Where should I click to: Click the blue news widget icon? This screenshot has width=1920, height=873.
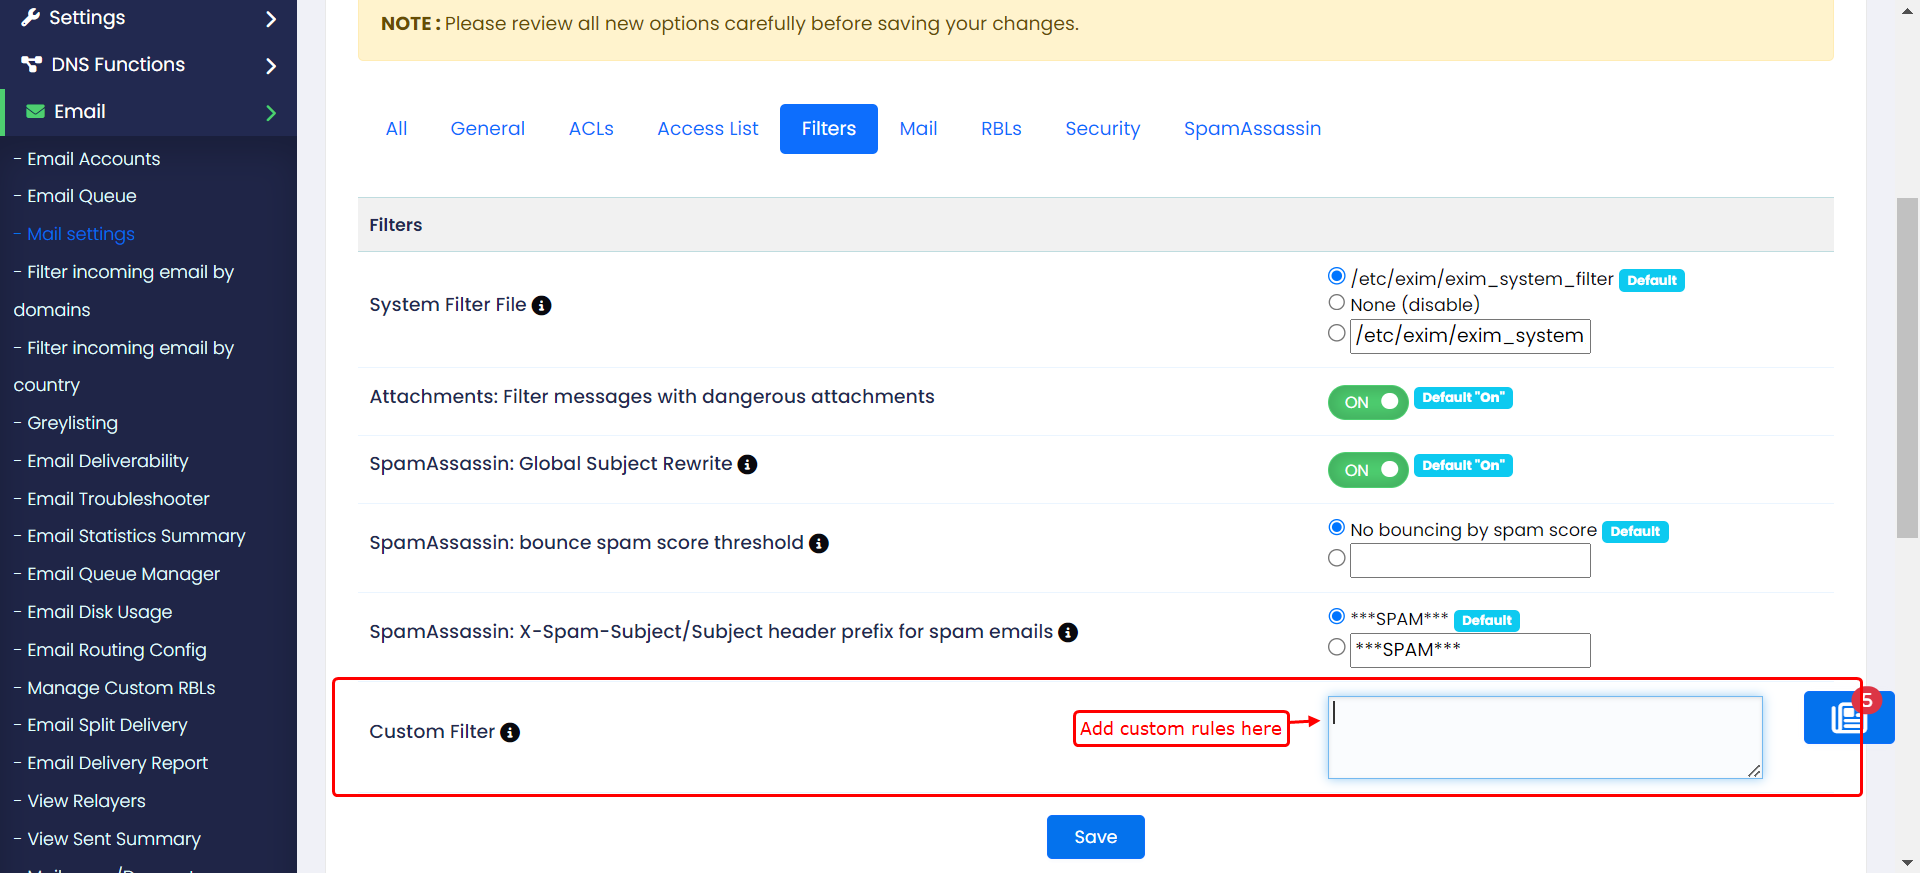(x=1849, y=718)
